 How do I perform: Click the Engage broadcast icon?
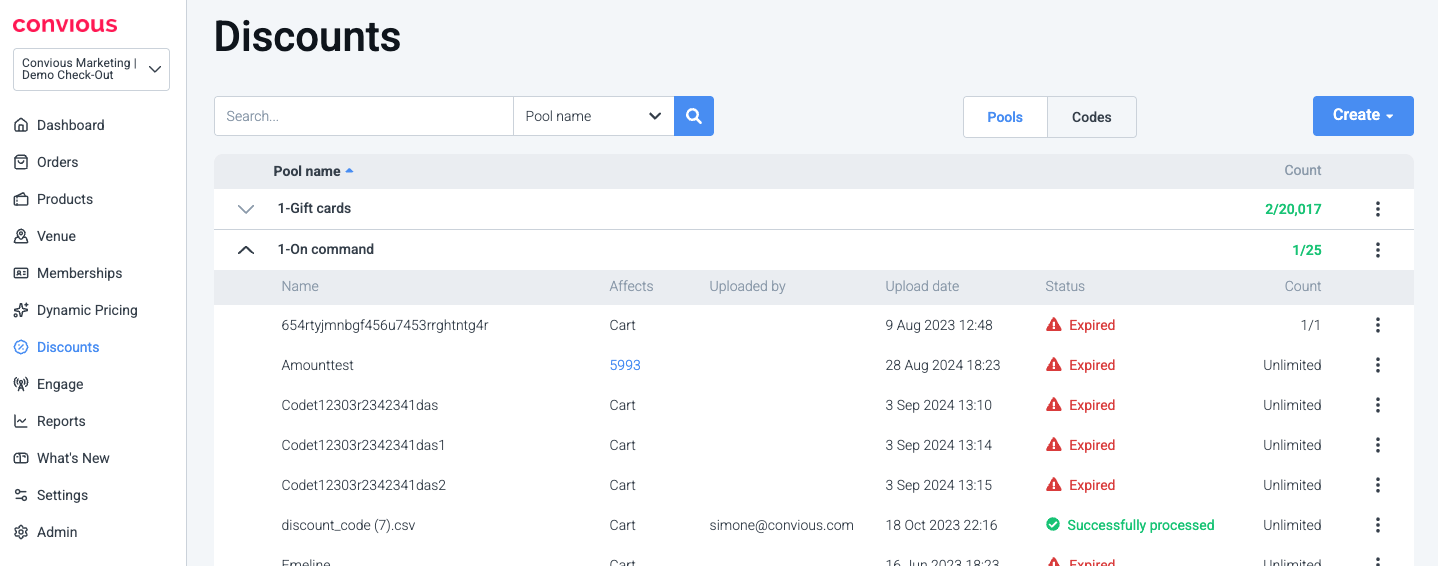tap(21, 384)
